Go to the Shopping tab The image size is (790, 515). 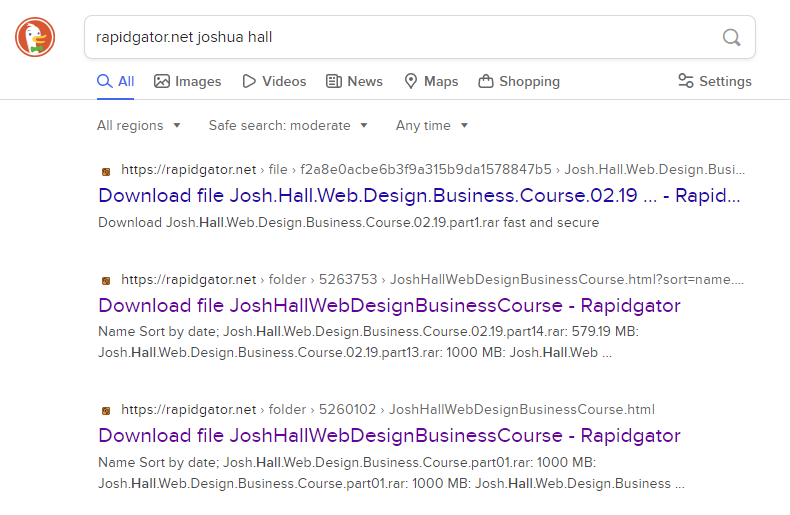tap(519, 81)
